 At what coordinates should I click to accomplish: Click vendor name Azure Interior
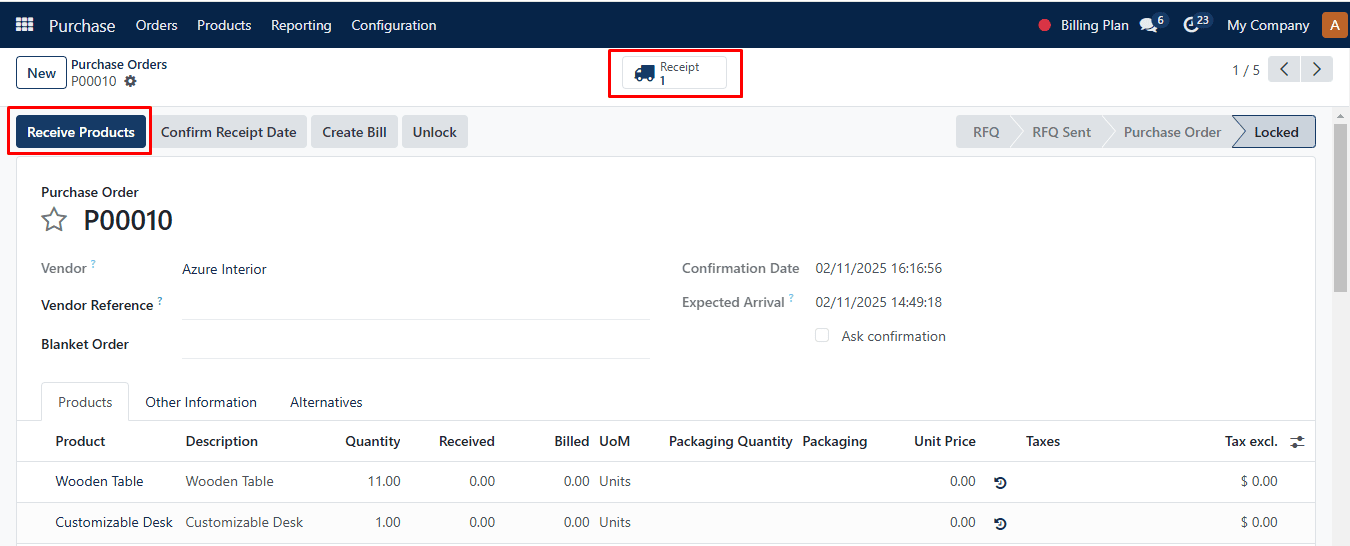[224, 269]
